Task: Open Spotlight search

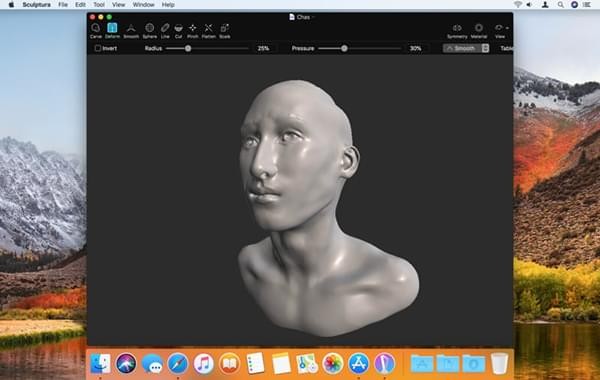Action: (561, 5)
